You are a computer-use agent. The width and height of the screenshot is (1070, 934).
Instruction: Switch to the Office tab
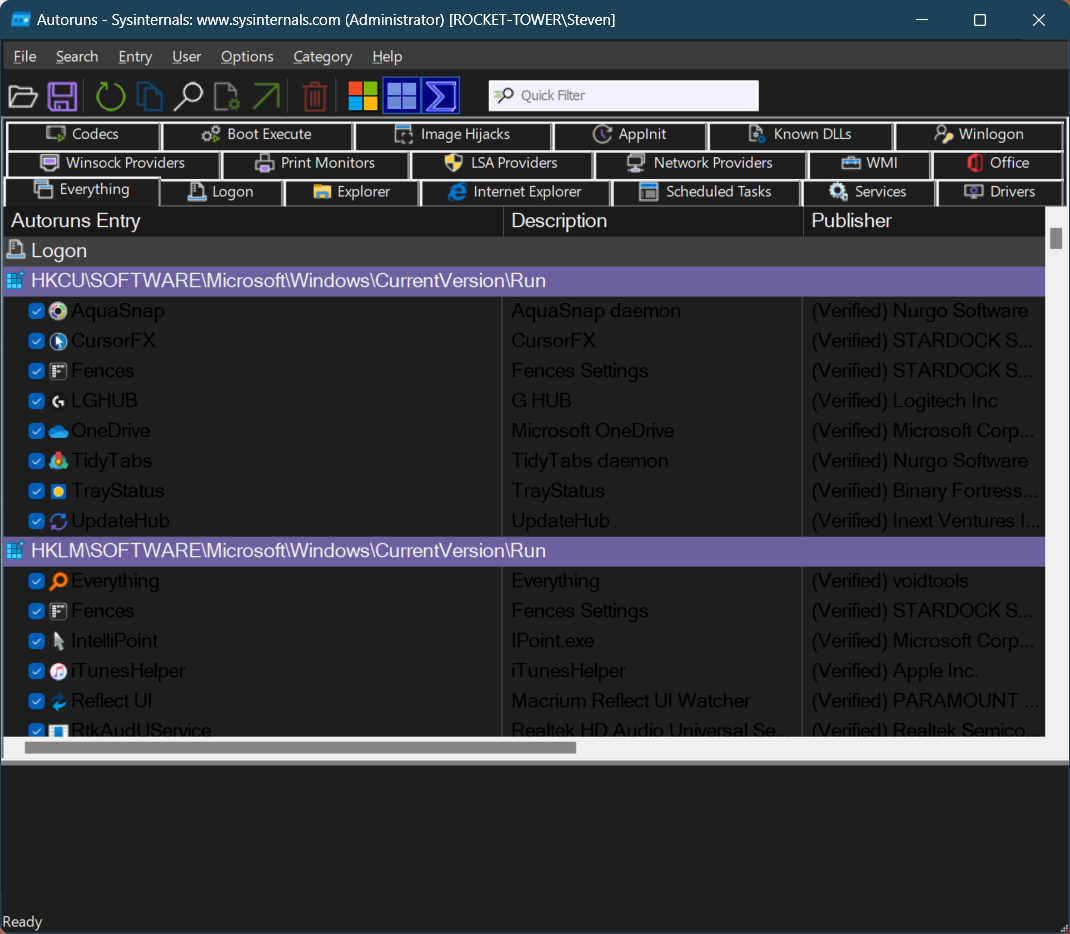pyautogui.click(x=998, y=163)
